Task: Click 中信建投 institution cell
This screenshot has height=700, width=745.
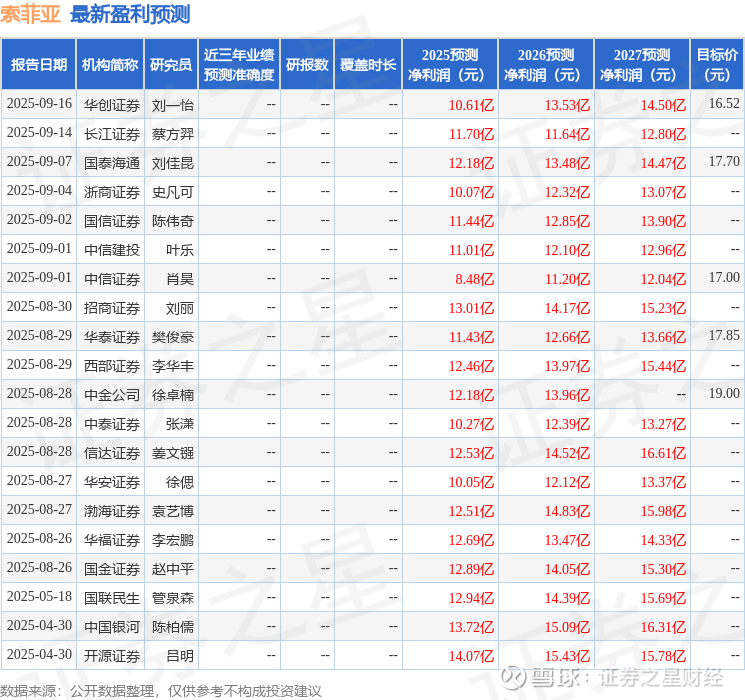Action: [x=112, y=250]
